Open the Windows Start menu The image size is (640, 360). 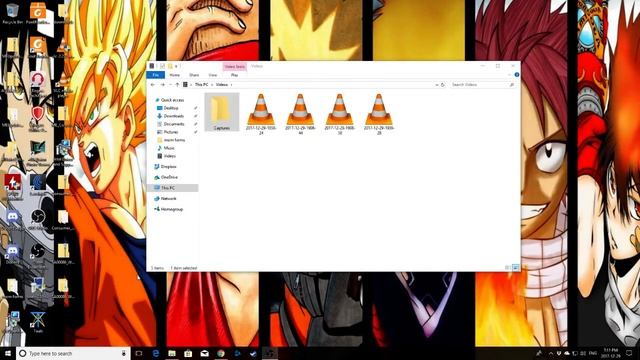(8, 353)
